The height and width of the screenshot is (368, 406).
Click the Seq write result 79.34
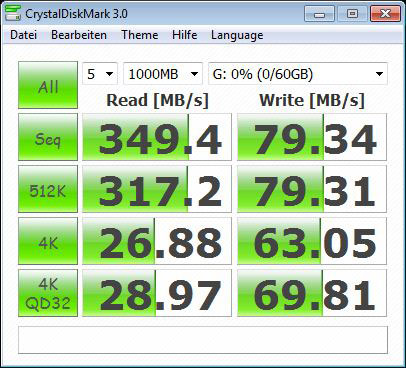click(312, 137)
